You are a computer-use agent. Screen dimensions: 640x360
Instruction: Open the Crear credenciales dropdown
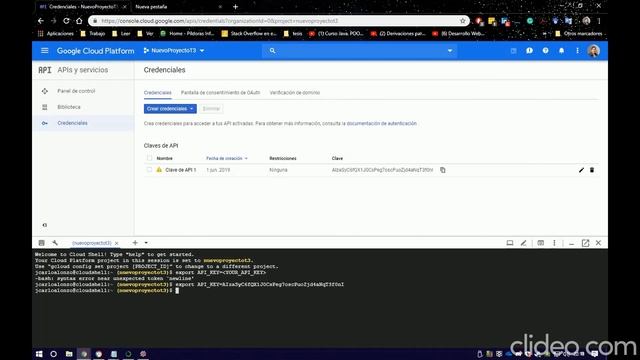coord(170,109)
